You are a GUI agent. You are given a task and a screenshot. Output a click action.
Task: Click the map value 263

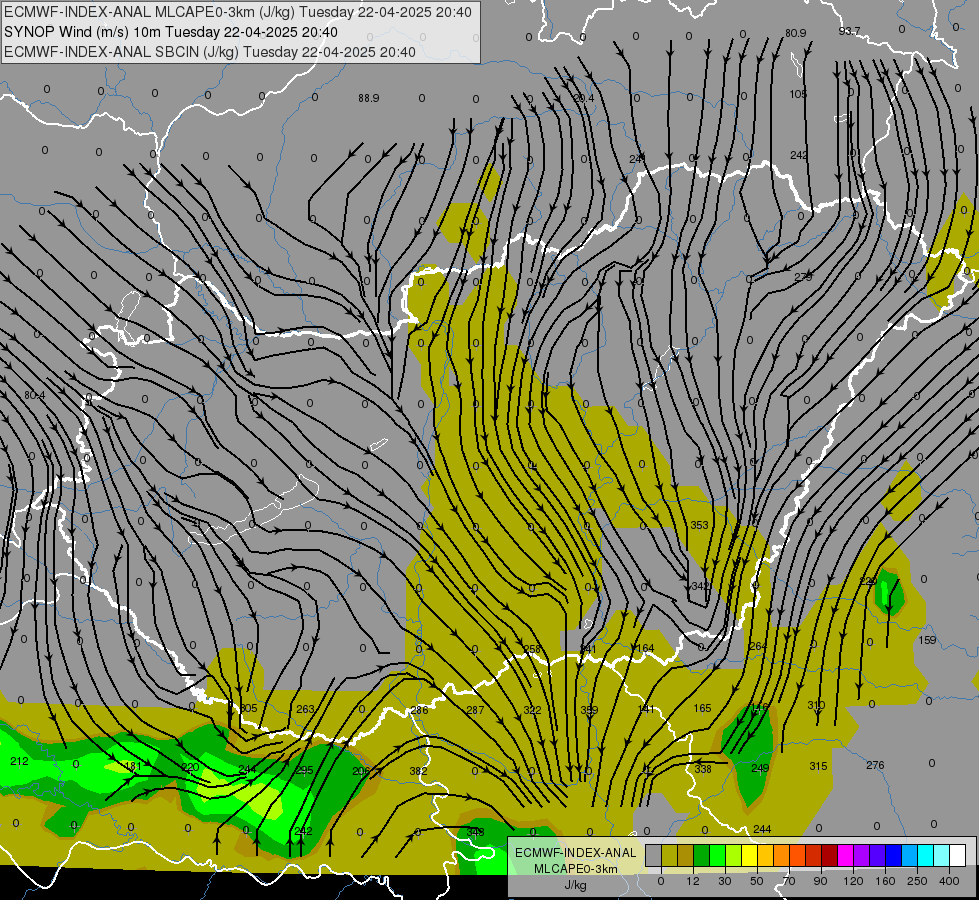pos(305,709)
